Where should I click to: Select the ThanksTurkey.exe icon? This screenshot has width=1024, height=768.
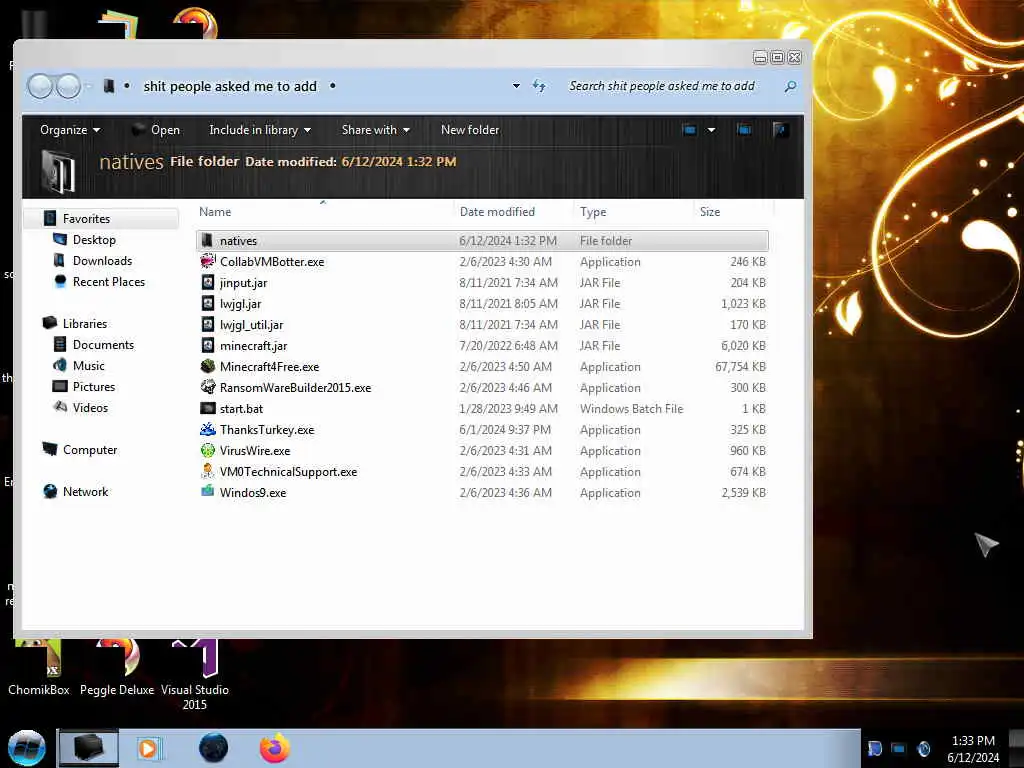tap(207, 429)
